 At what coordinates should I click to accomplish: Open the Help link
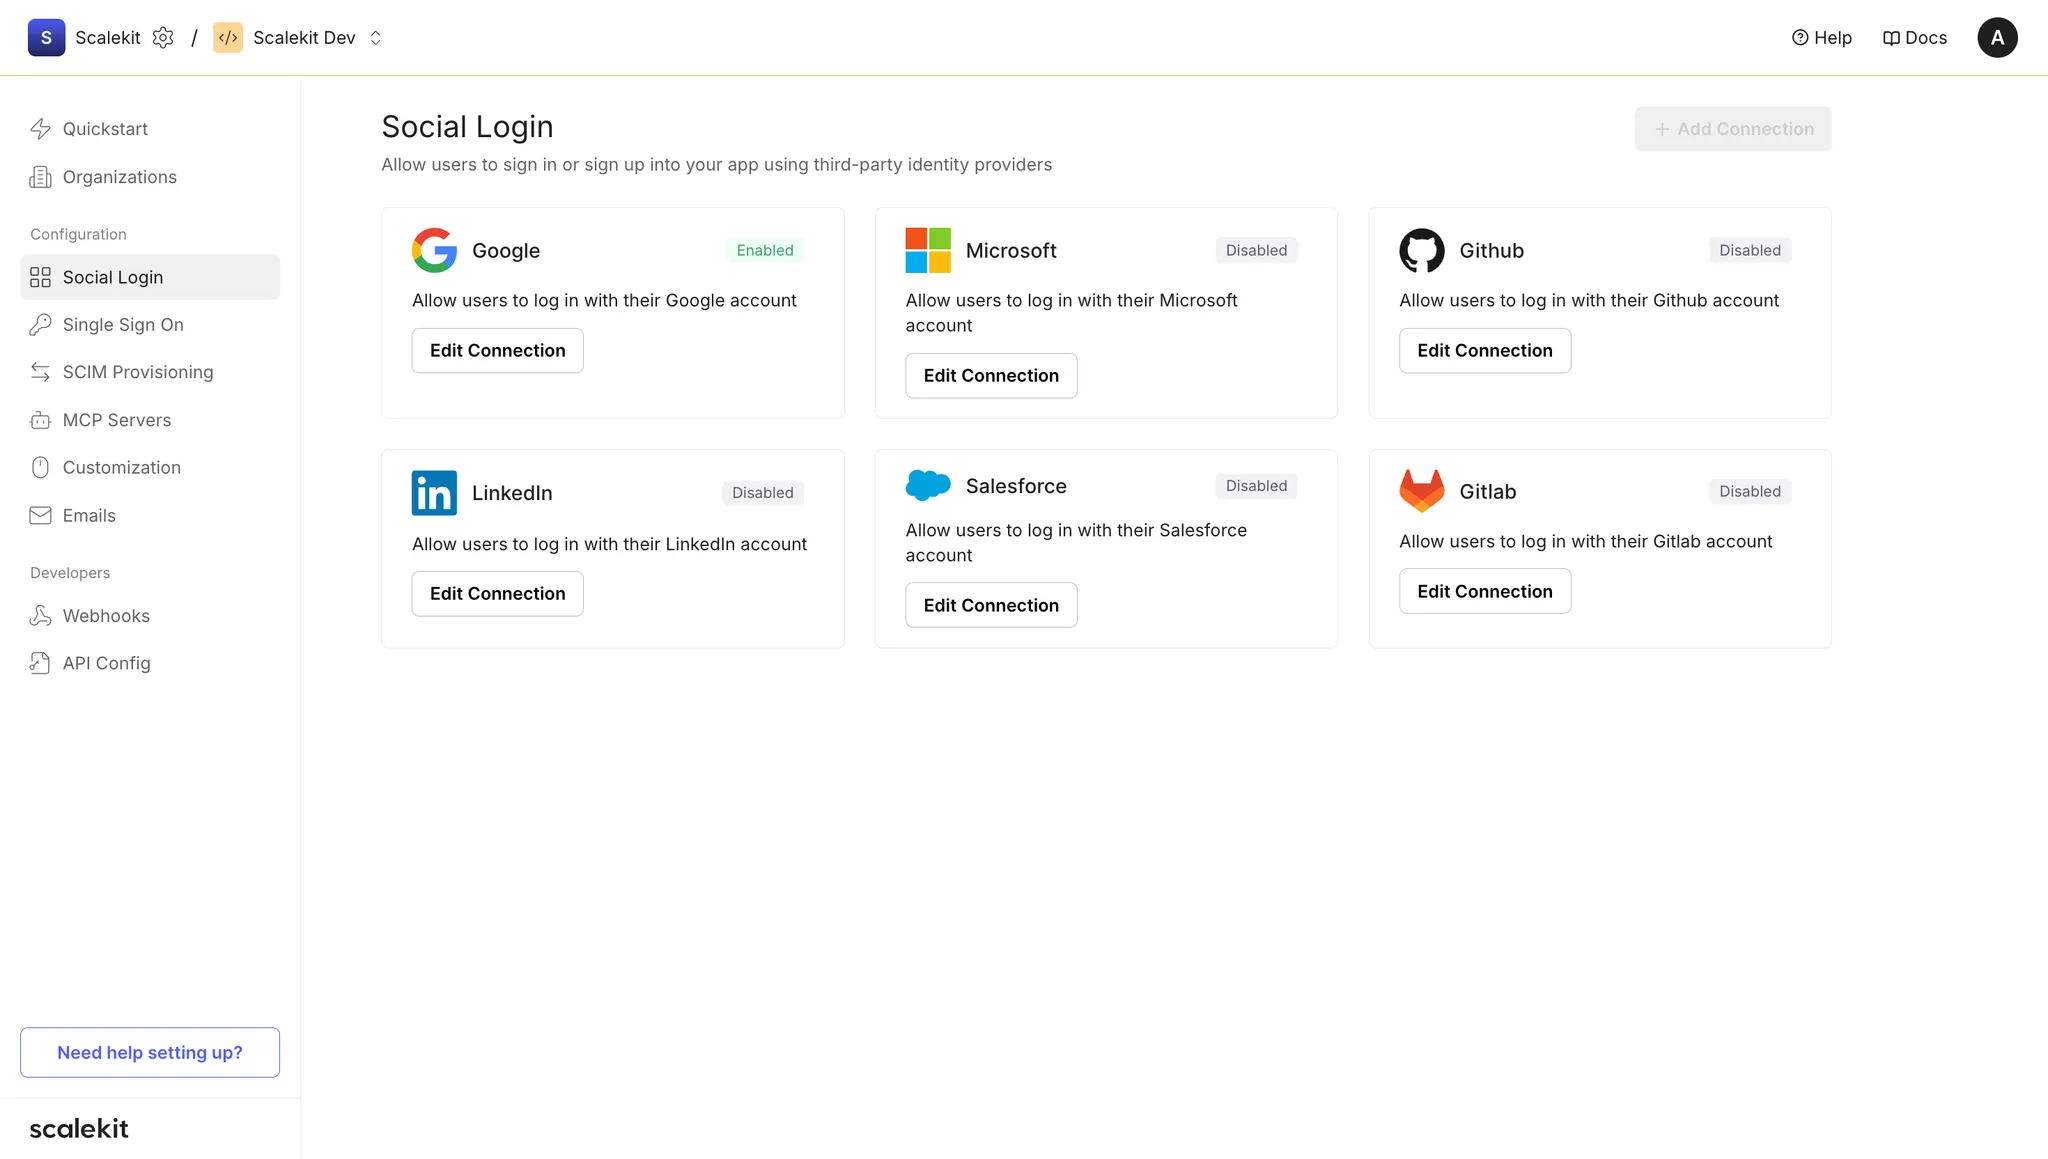tap(1821, 38)
